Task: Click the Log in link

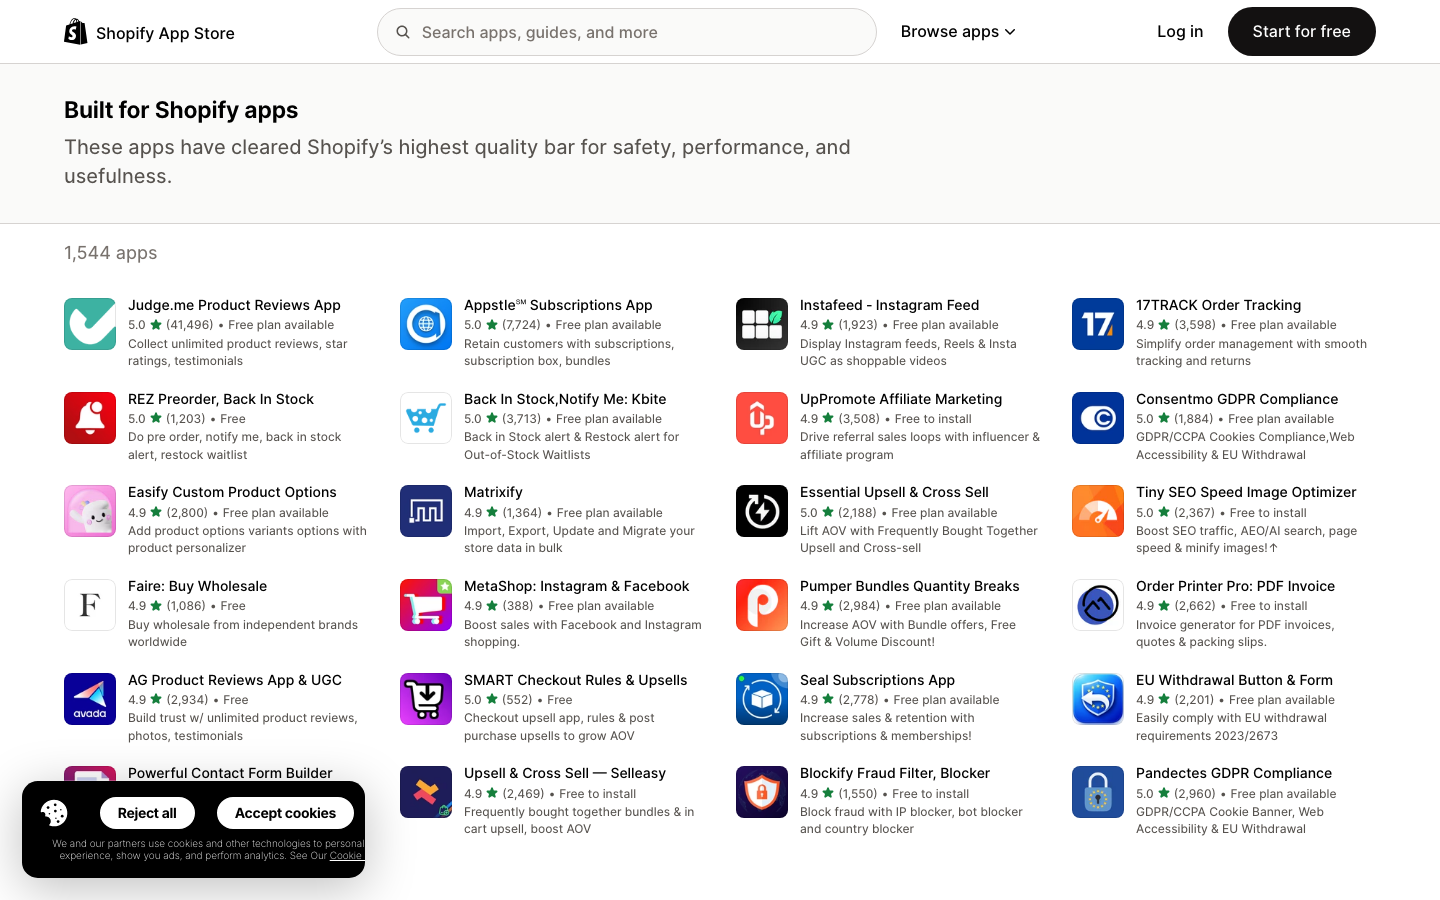Action: point(1180,32)
